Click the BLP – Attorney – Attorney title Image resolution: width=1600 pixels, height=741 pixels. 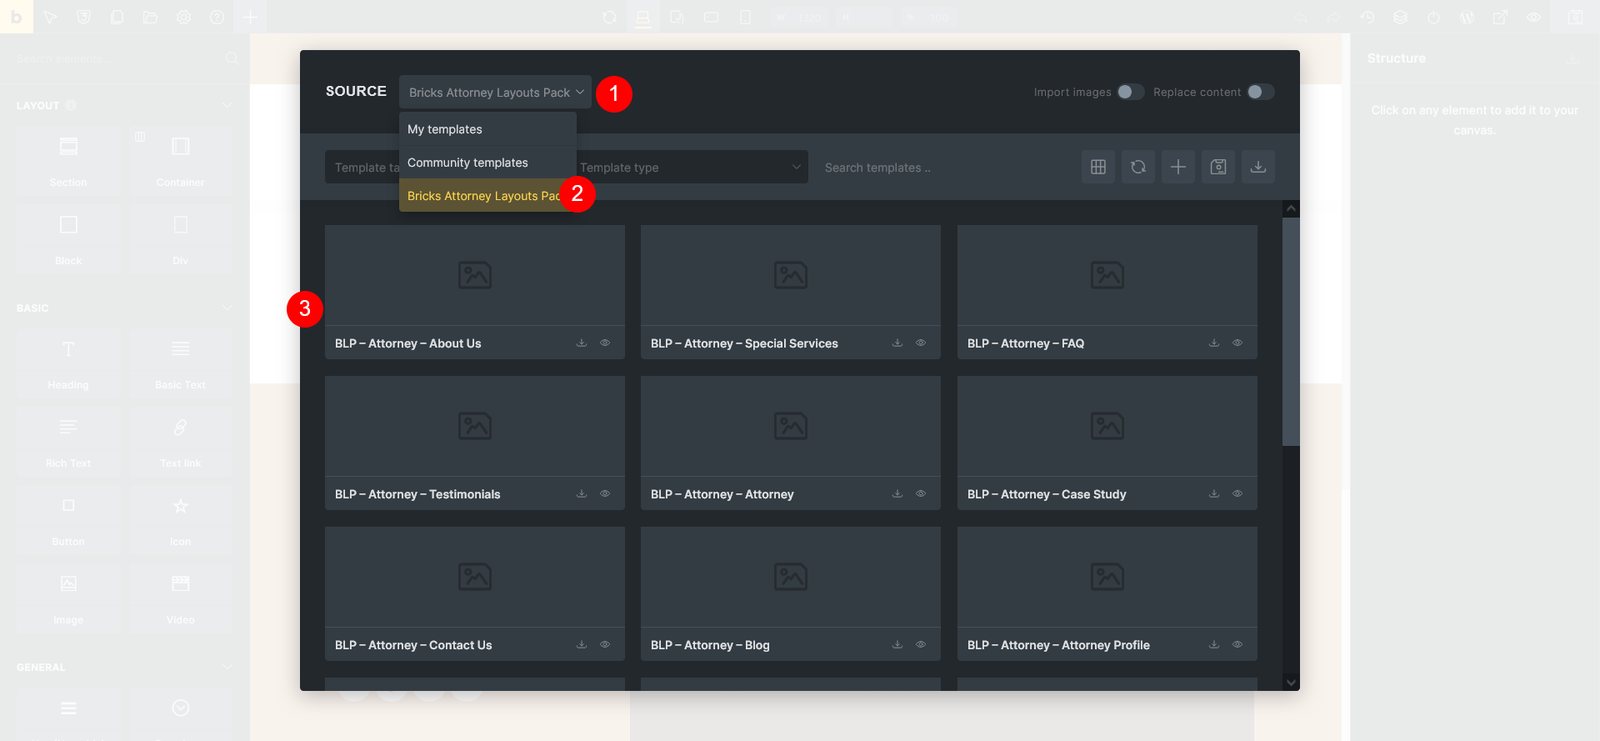722,494
